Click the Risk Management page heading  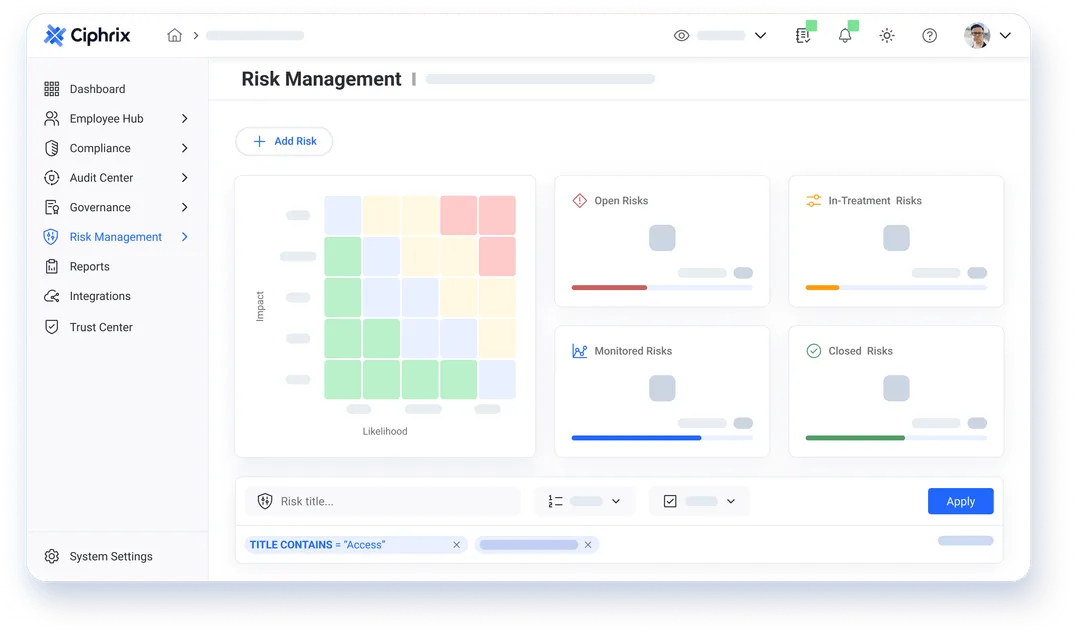pos(321,79)
